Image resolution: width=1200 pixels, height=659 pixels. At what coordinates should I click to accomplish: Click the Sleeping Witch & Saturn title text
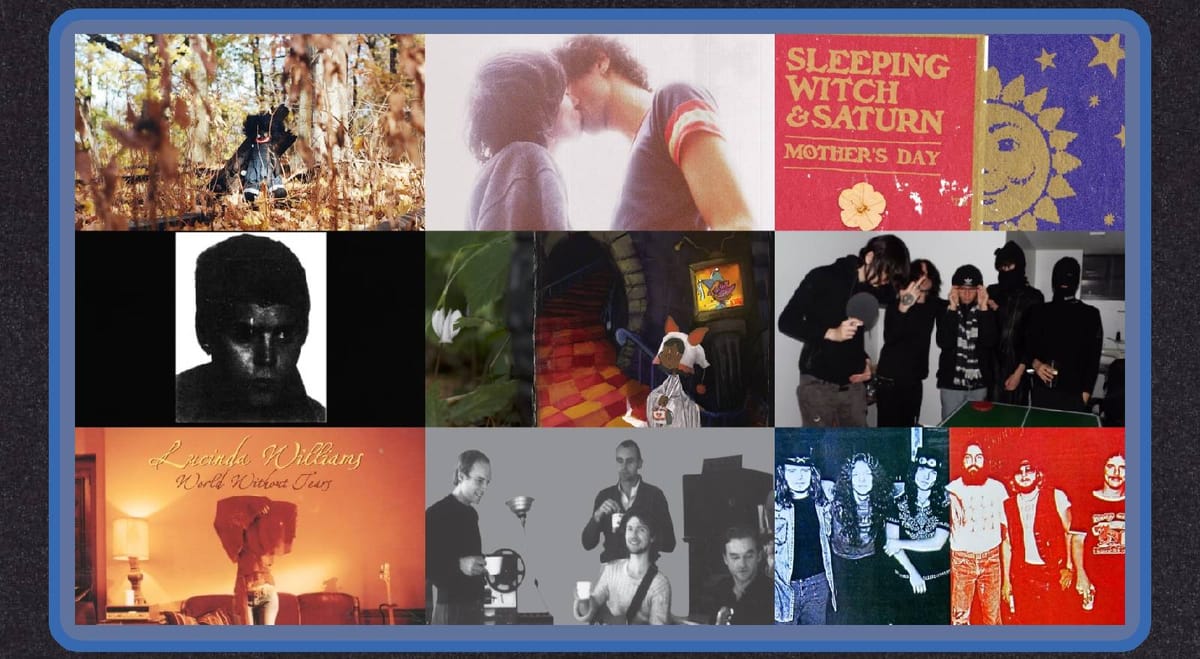pyautogui.click(x=865, y=90)
